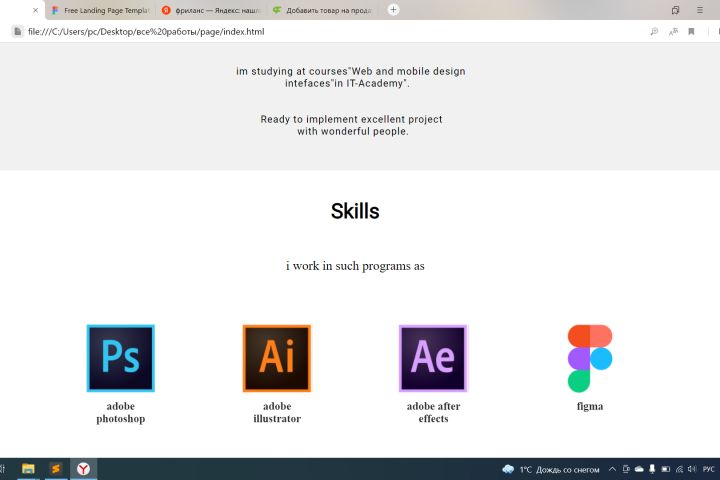Open the OneDrive cloud tray icon
The height and width of the screenshot is (480, 720).
coord(639,469)
